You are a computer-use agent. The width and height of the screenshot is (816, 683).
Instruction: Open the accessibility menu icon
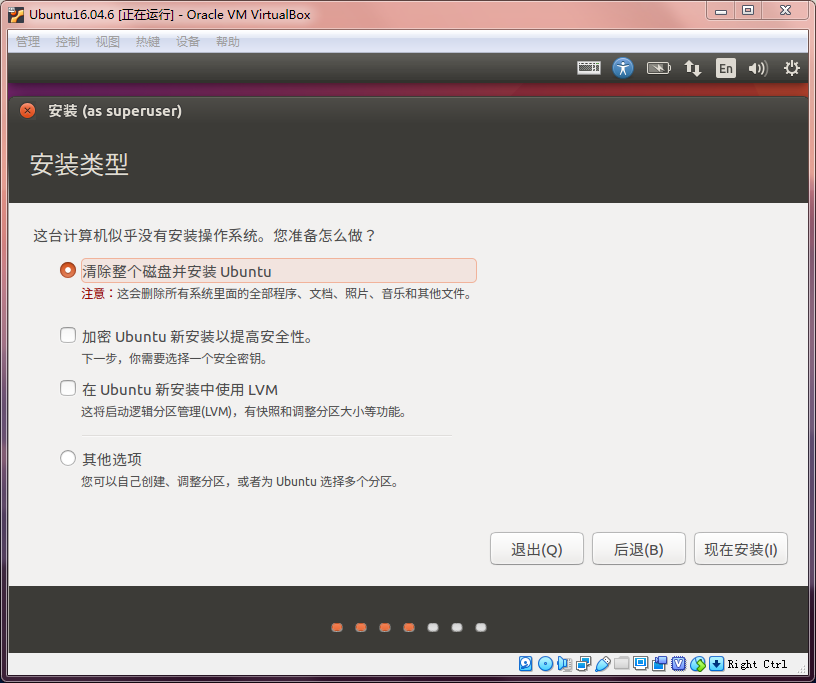623,68
